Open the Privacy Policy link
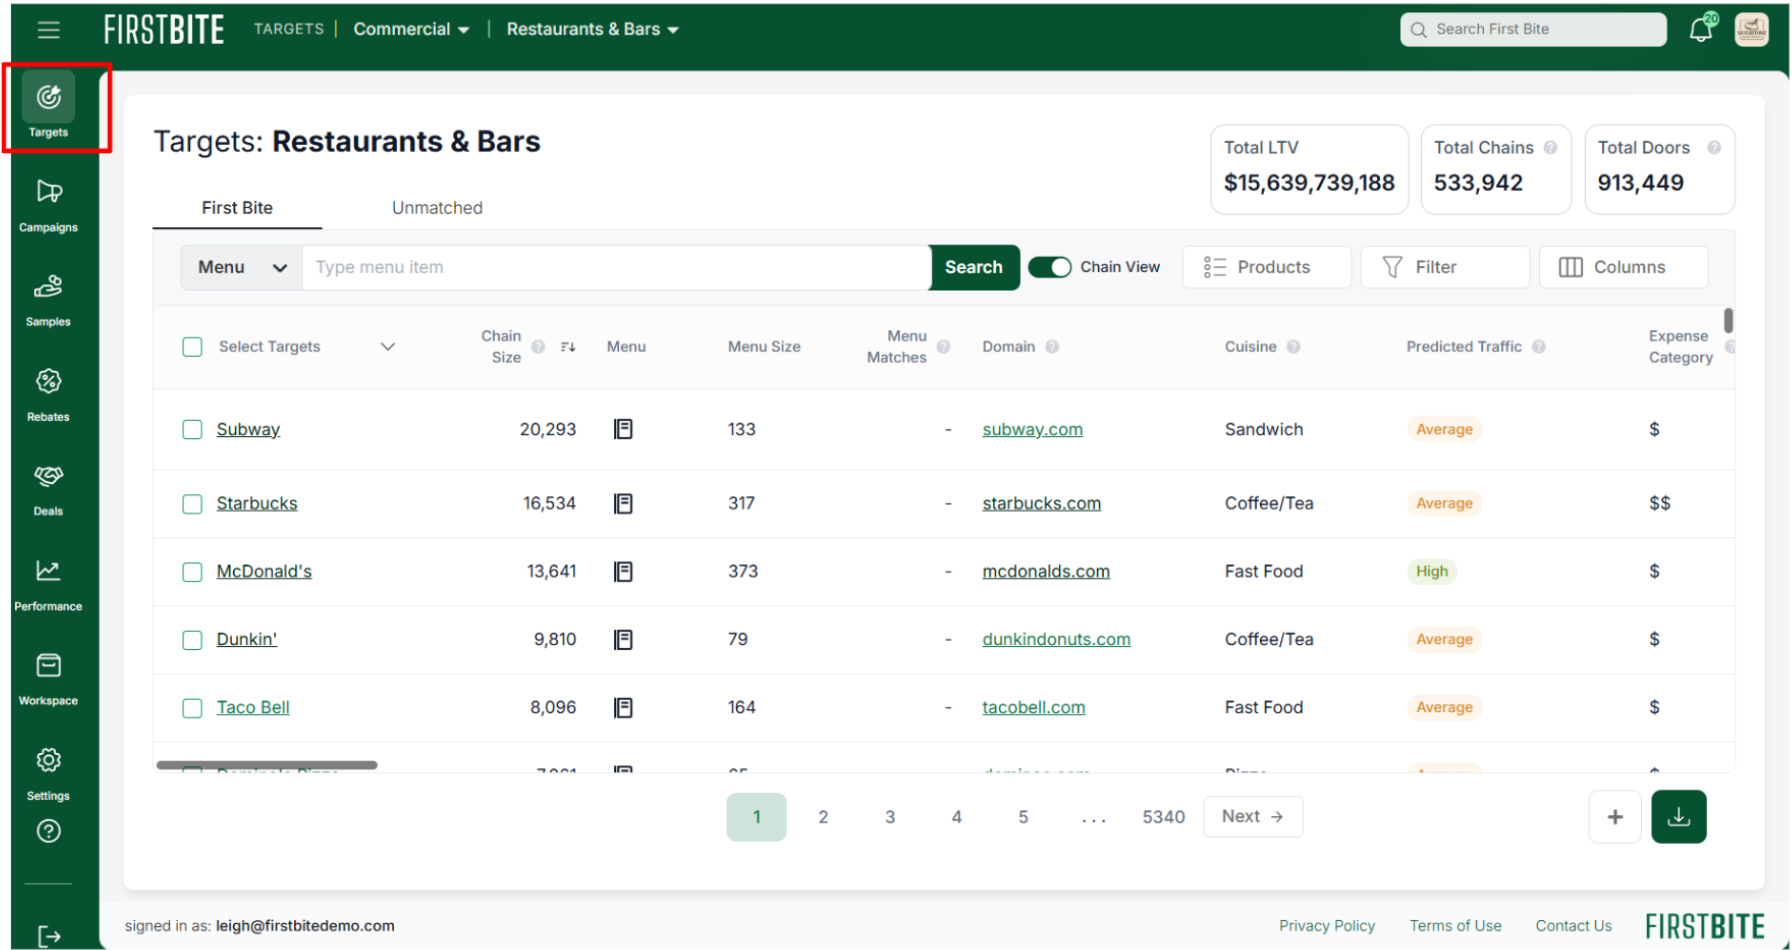This screenshot has height=950, width=1792. pyautogui.click(x=1326, y=926)
